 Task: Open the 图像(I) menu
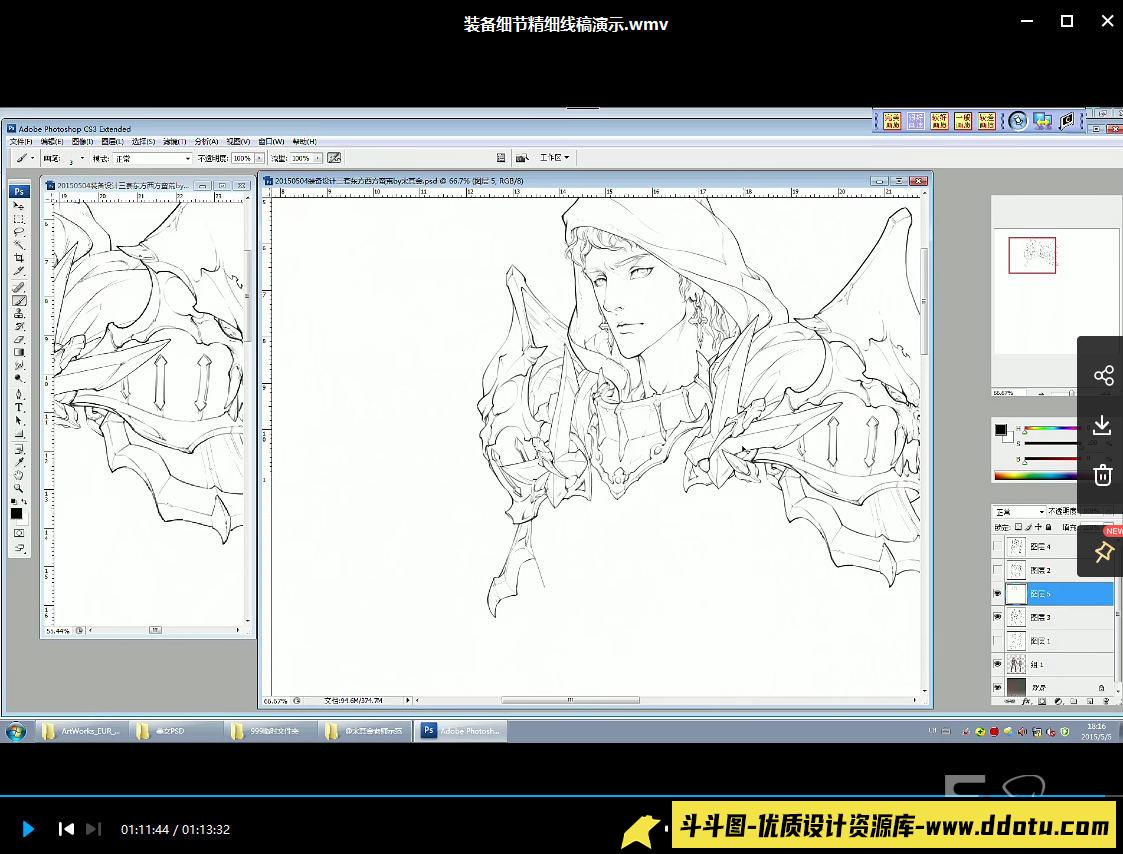coord(82,142)
